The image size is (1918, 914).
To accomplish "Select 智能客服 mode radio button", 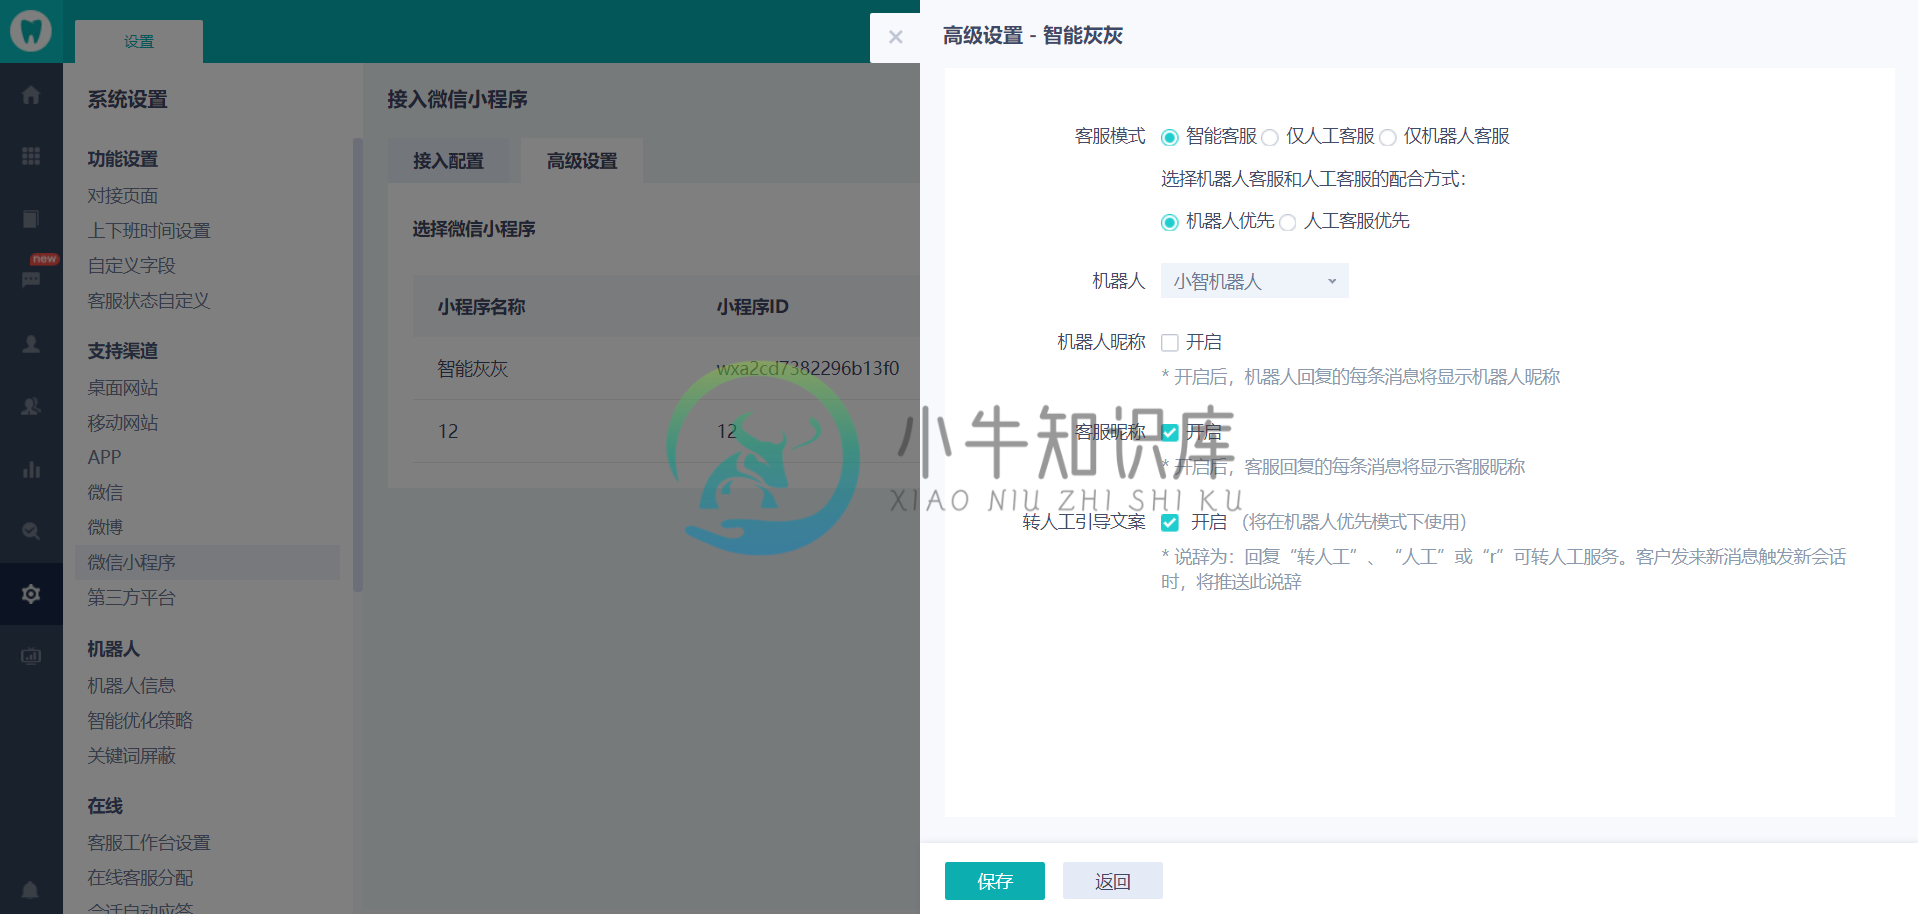I will 1169,137.
